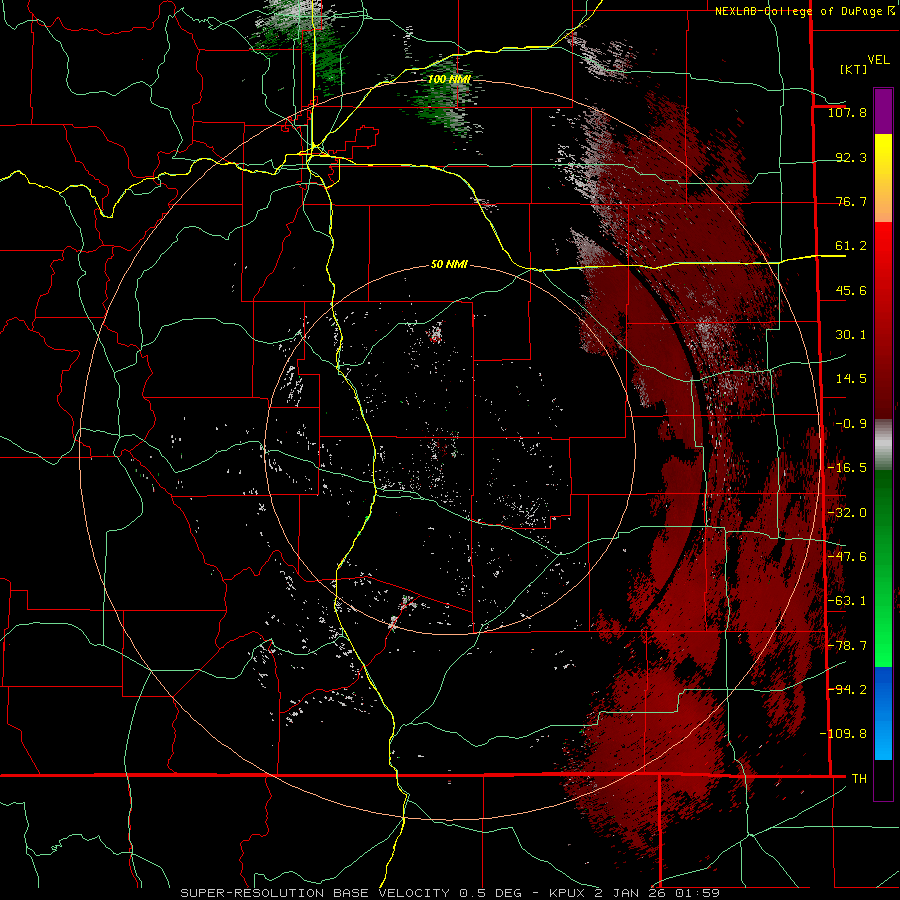Image resolution: width=900 pixels, height=900 pixels.
Task: Select the 14.5 legend value
Action: [851, 379]
